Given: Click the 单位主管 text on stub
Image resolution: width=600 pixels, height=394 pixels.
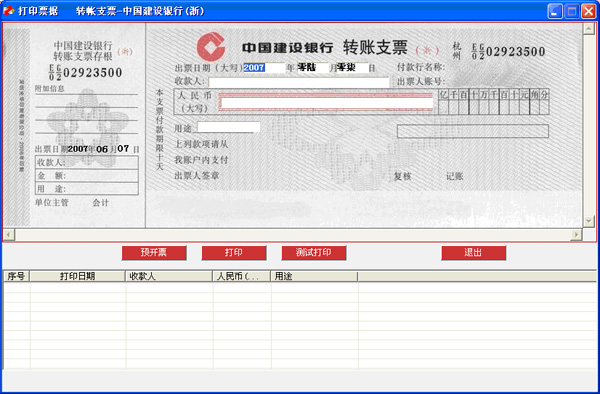Looking at the screenshot, I should 52,203.
